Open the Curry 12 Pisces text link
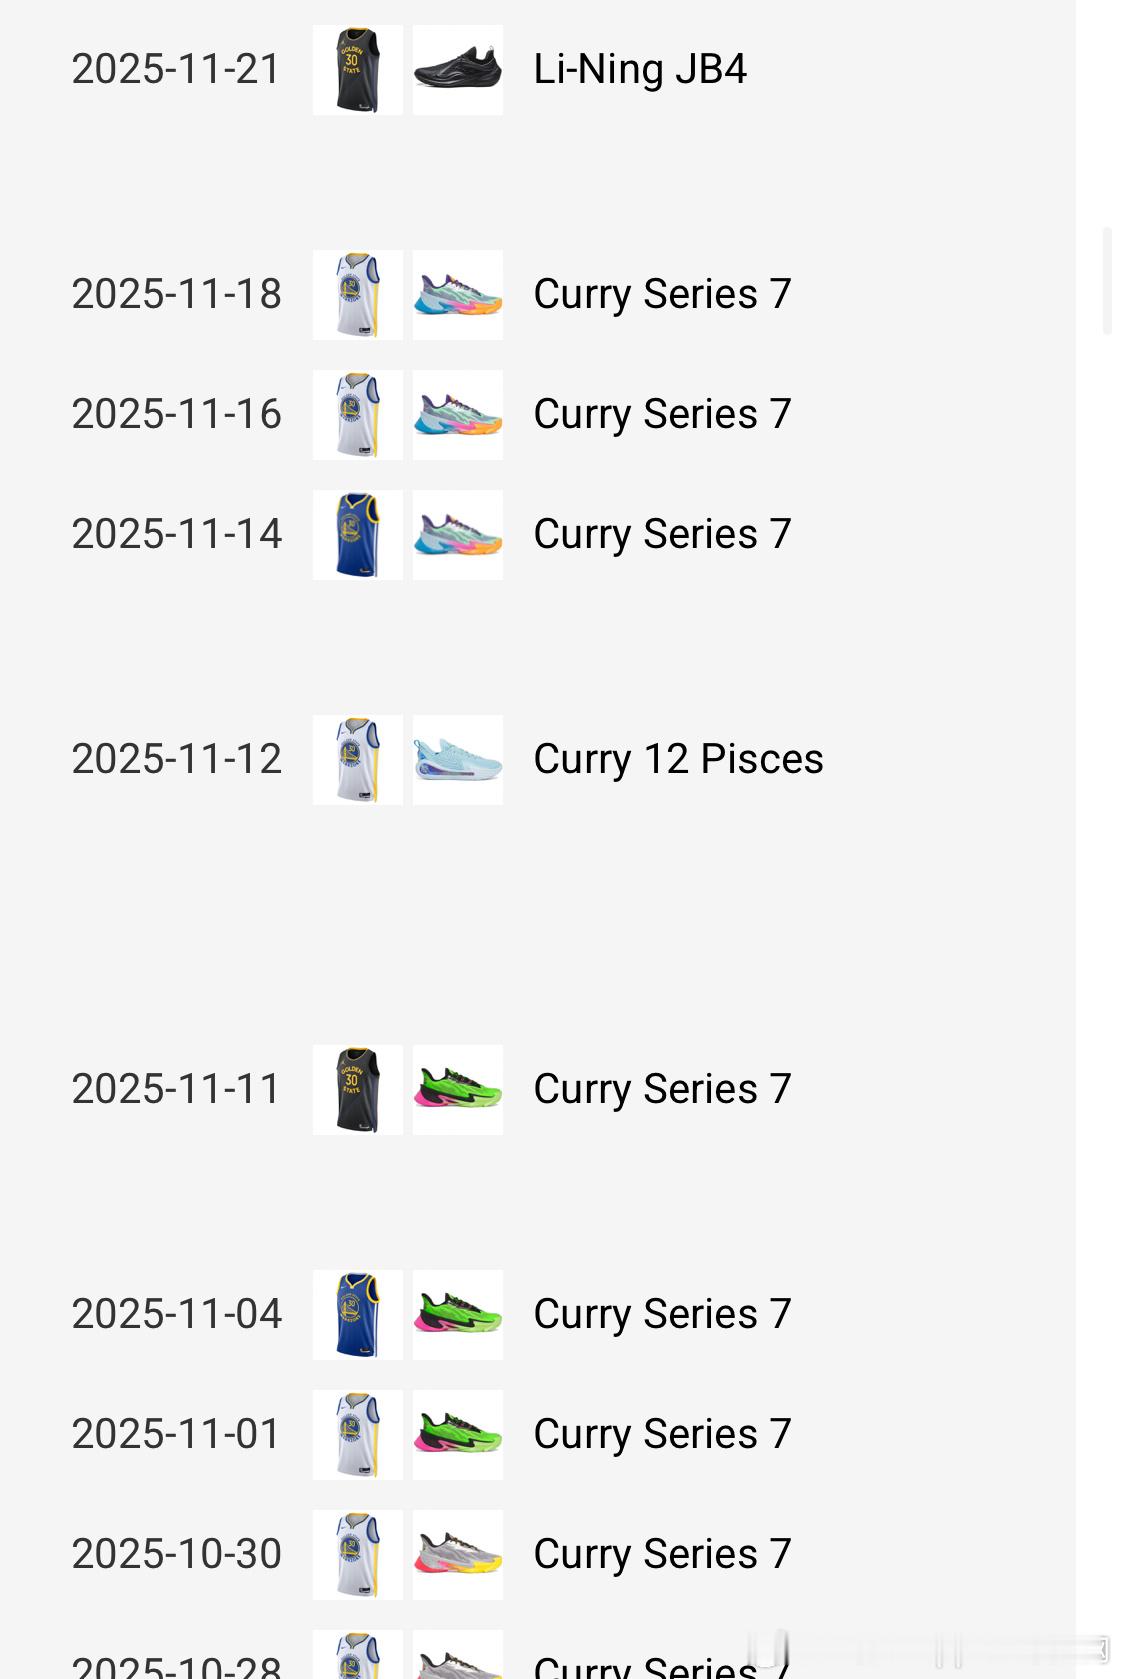The width and height of the screenshot is (1121, 1679). 678,759
